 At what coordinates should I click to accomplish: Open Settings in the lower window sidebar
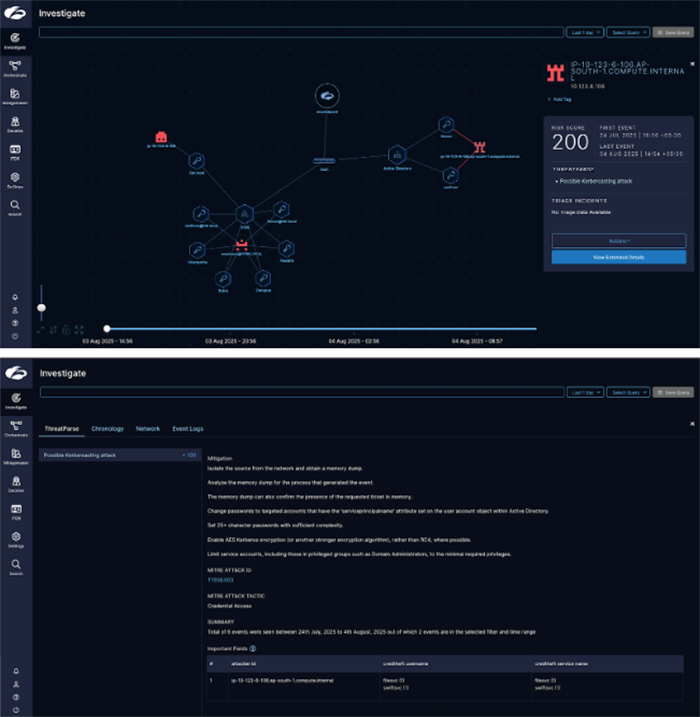pos(15,538)
